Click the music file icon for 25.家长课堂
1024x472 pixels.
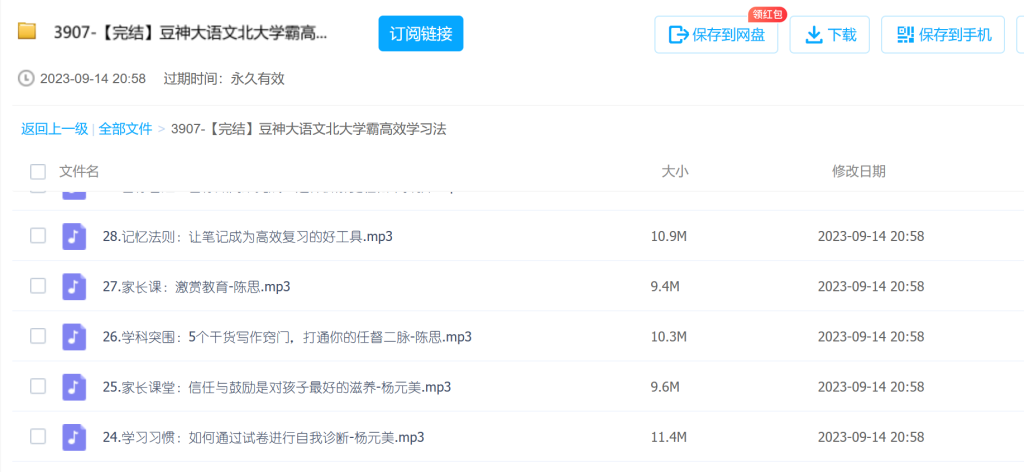74,387
